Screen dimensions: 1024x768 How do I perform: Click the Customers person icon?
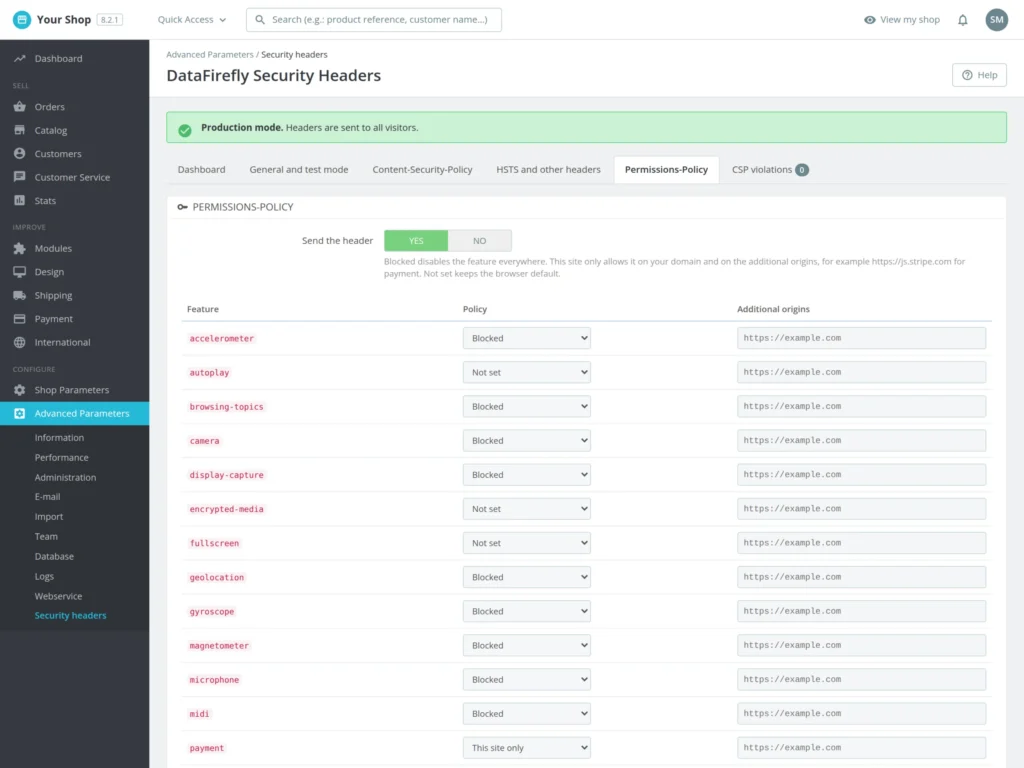coord(20,153)
